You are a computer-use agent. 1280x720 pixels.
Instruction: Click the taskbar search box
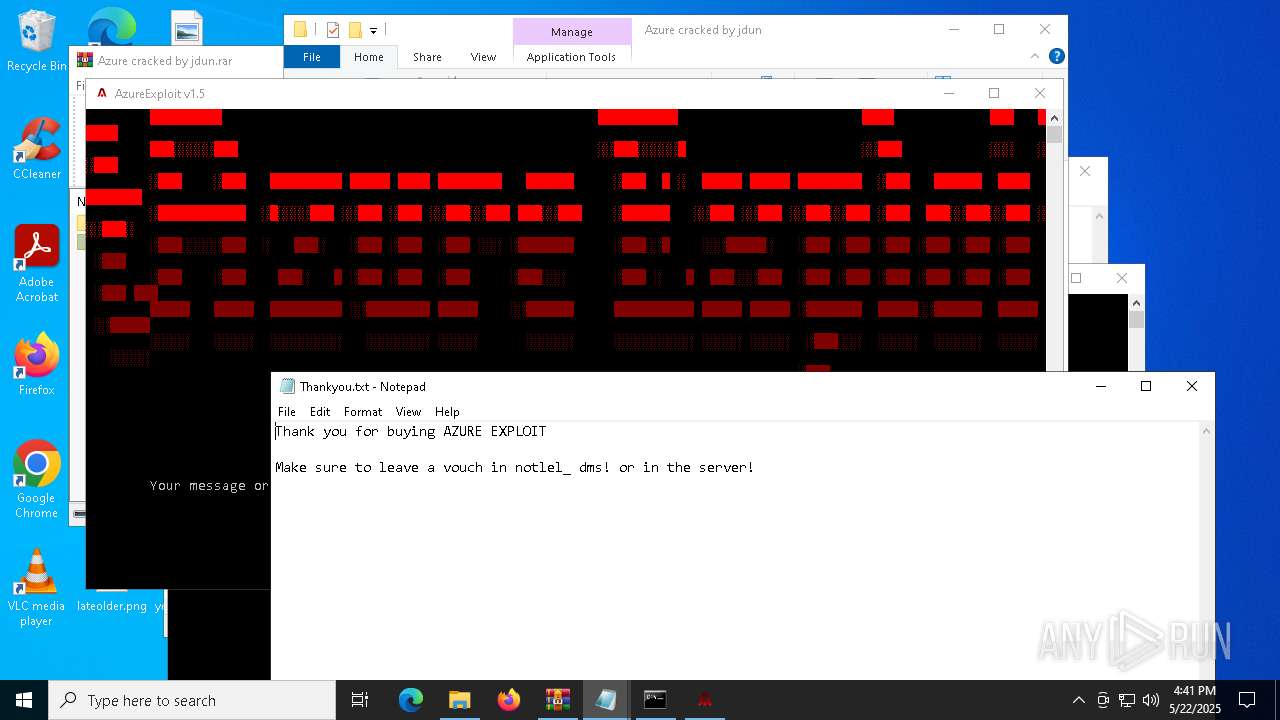click(x=192, y=700)
